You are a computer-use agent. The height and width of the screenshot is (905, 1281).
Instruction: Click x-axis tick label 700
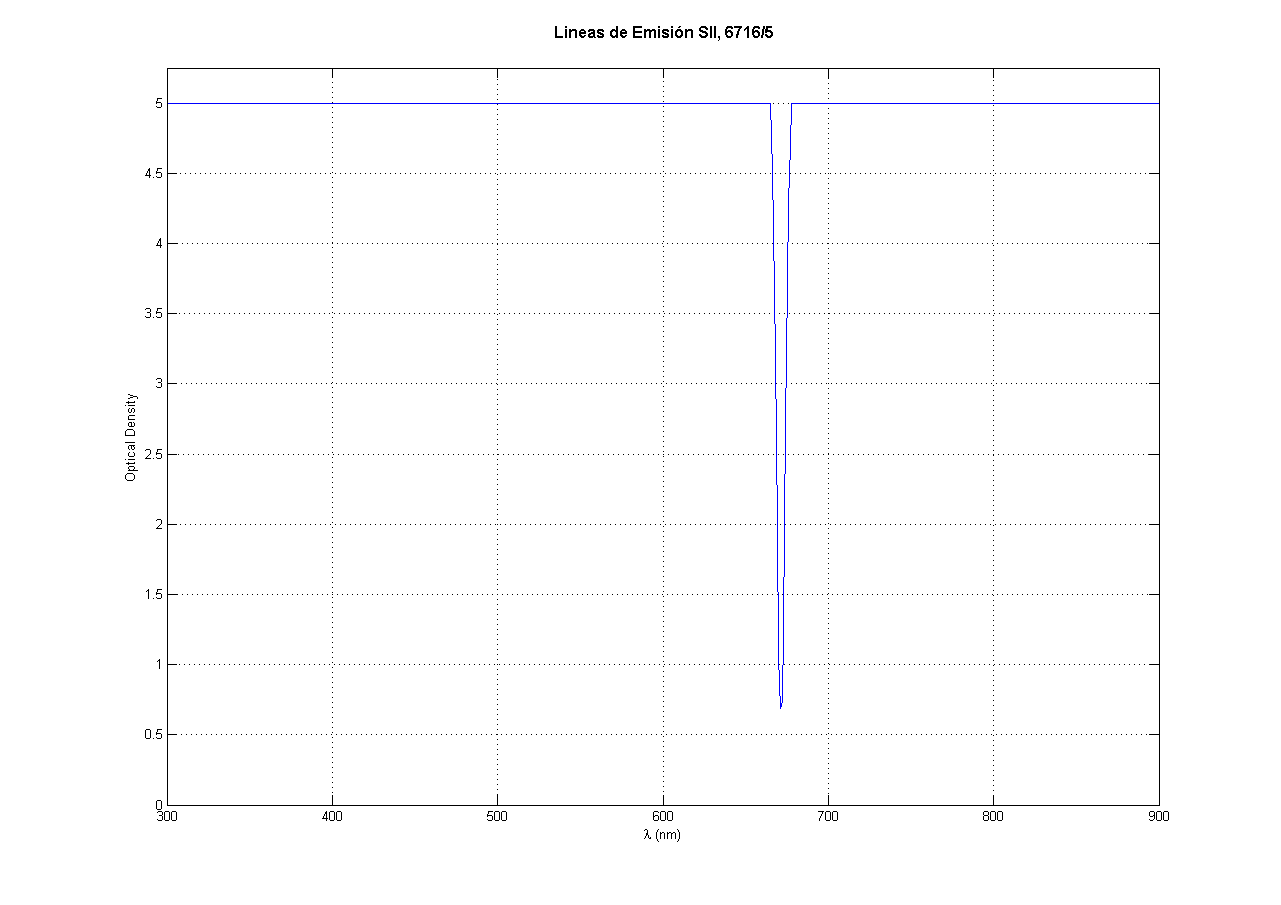point(828,817)
